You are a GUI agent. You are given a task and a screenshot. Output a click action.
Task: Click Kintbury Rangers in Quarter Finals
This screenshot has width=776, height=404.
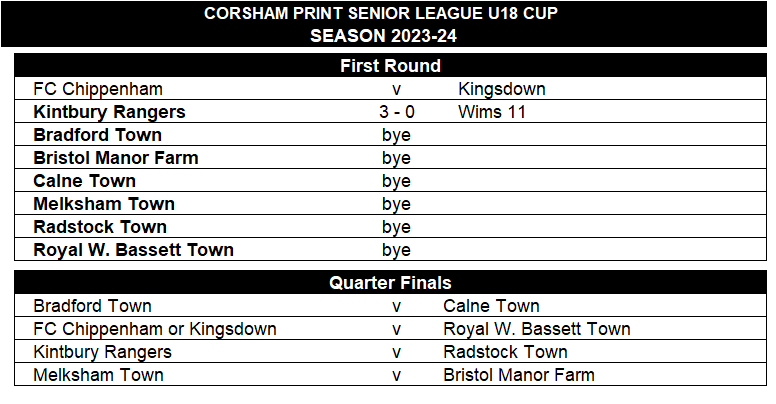pyautogui.click(x=102, y=352)
